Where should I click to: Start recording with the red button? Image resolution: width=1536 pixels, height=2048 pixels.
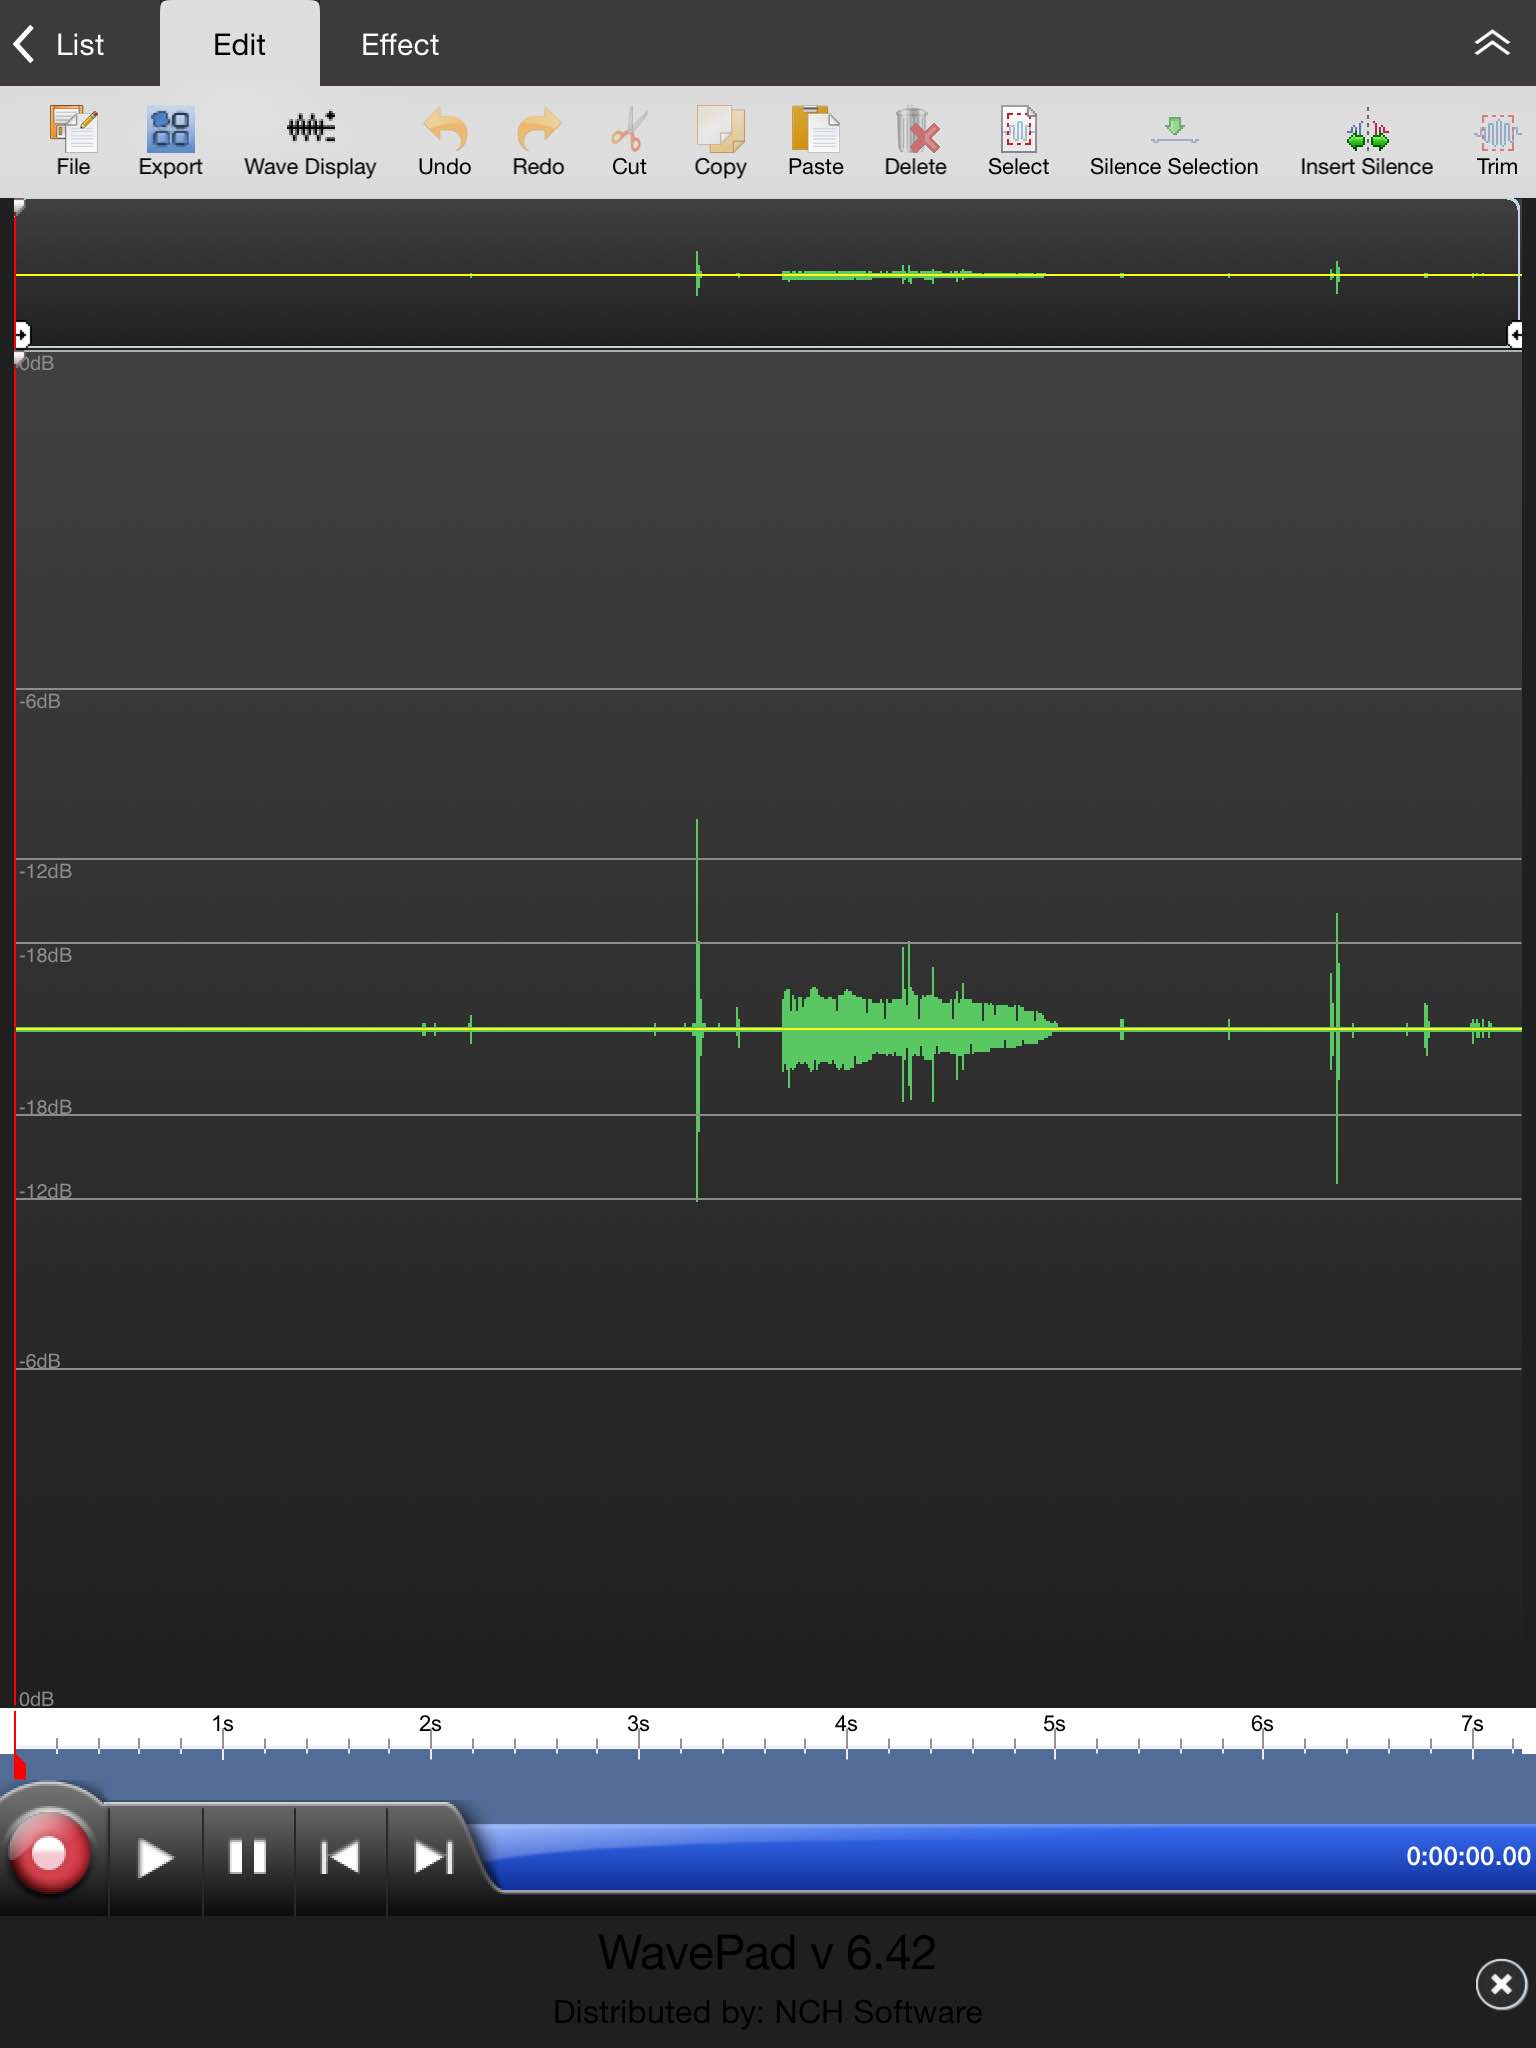click(49, 1853)
